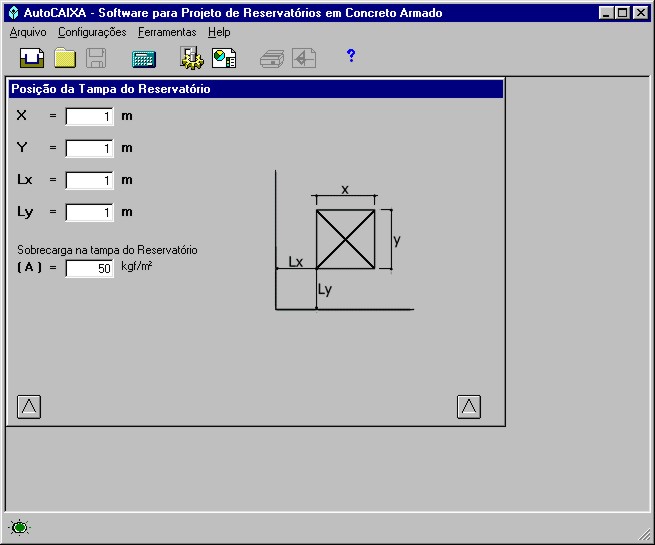Focus the X value input field

point(89,117)
